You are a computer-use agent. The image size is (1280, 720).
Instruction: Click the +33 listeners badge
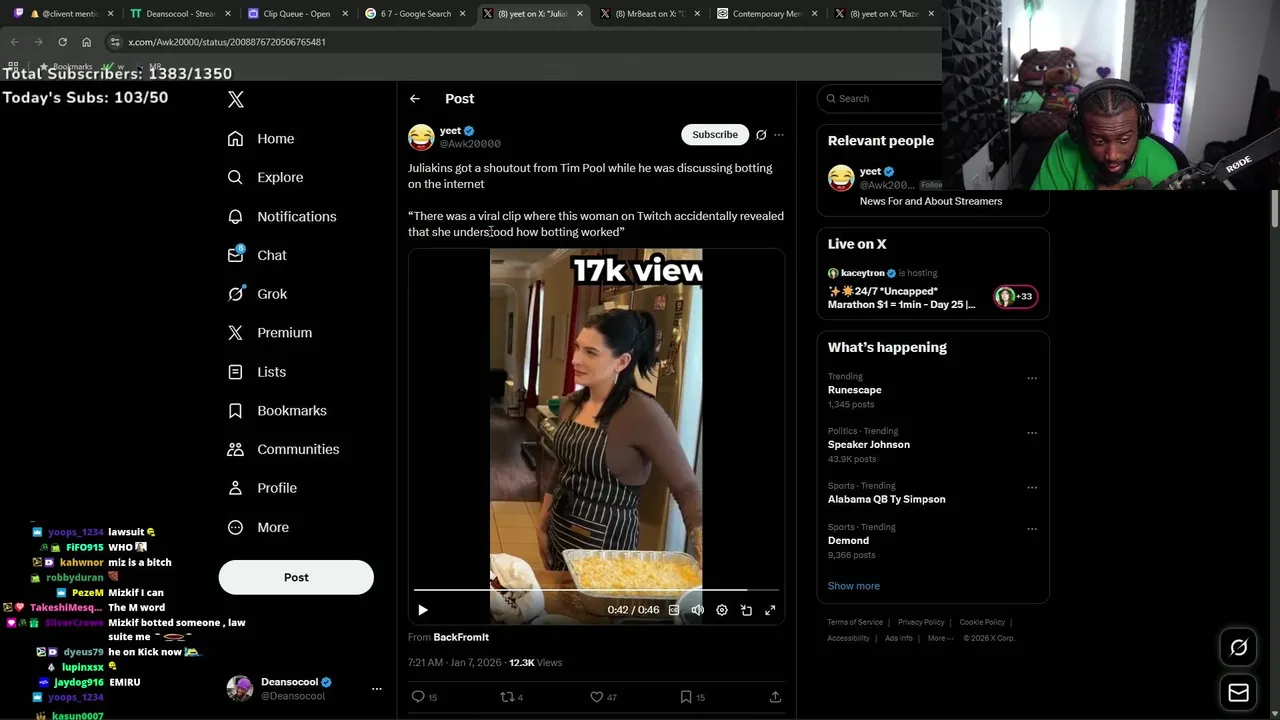click(x=1015, y=296)
